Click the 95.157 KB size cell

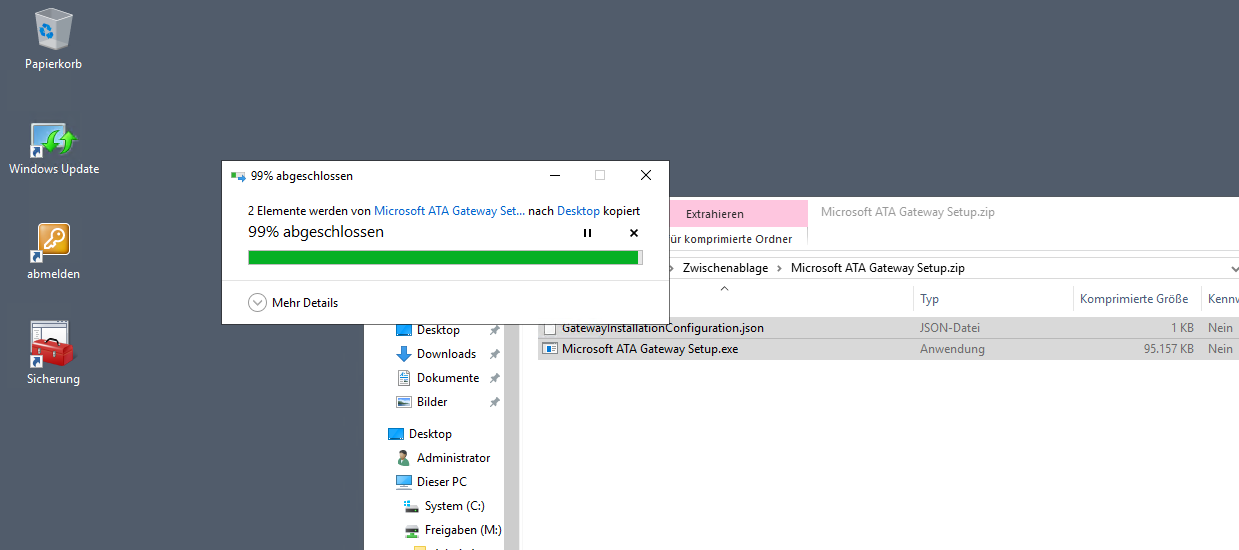tap(1169, 349)
